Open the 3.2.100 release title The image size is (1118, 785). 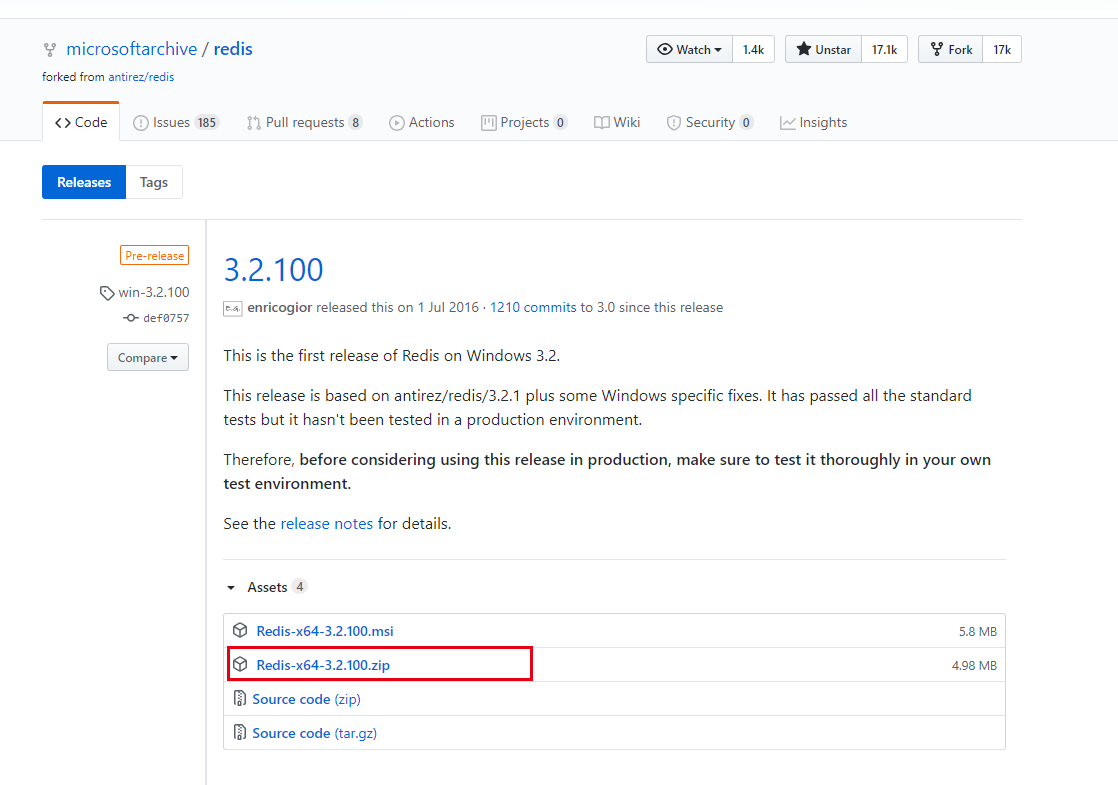click(x=273, y=270)
